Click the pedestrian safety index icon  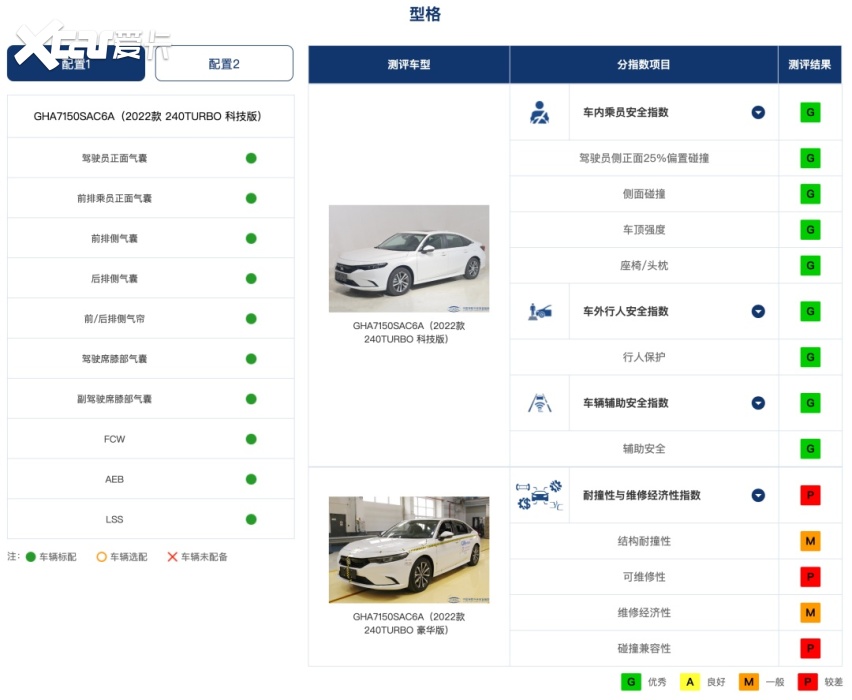[539, 311]
